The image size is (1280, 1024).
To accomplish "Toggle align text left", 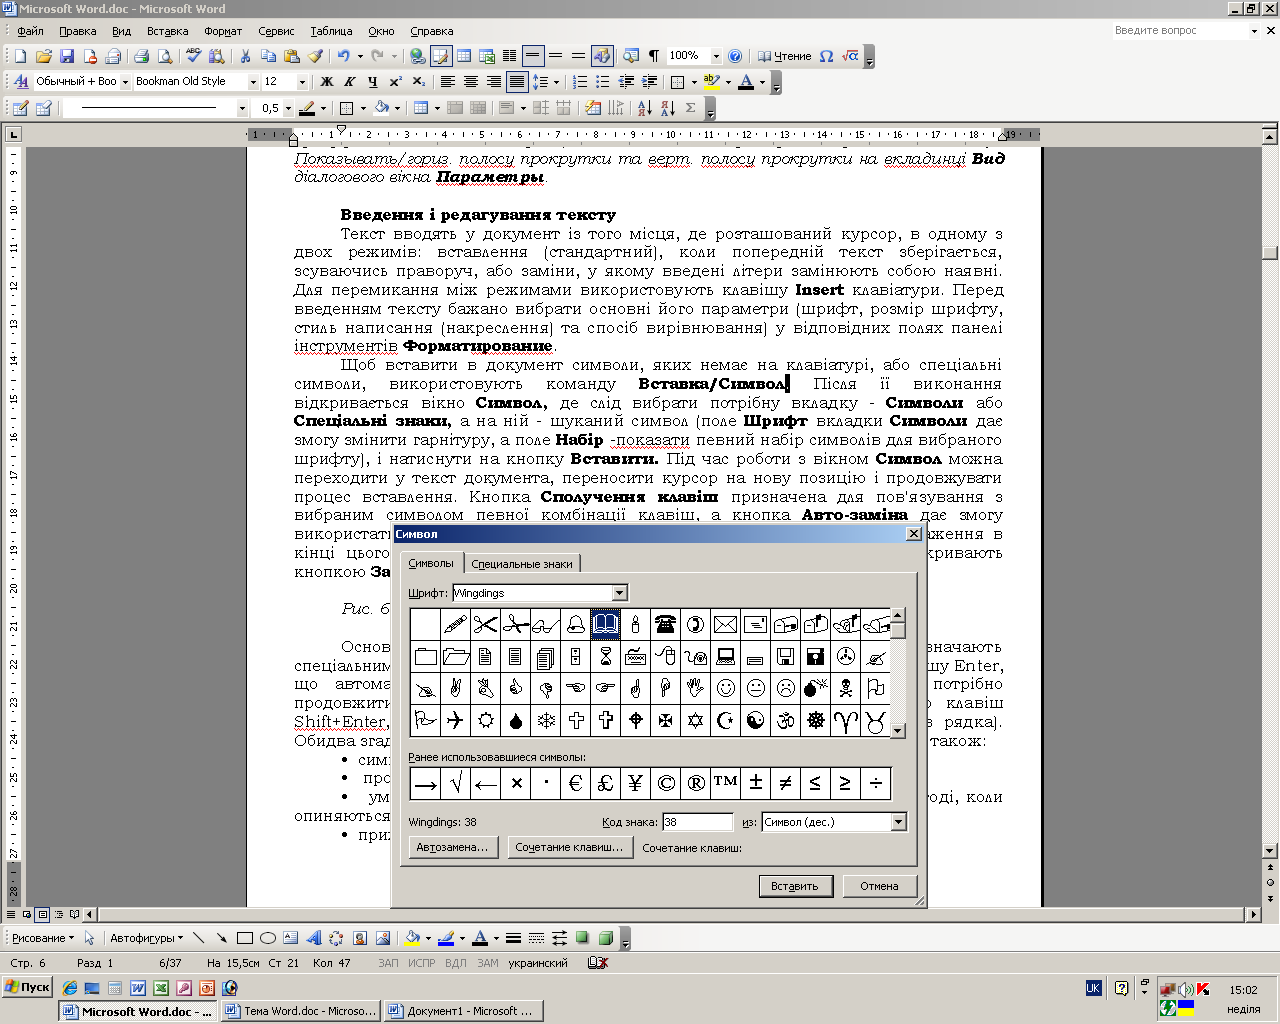I will 447,82.
